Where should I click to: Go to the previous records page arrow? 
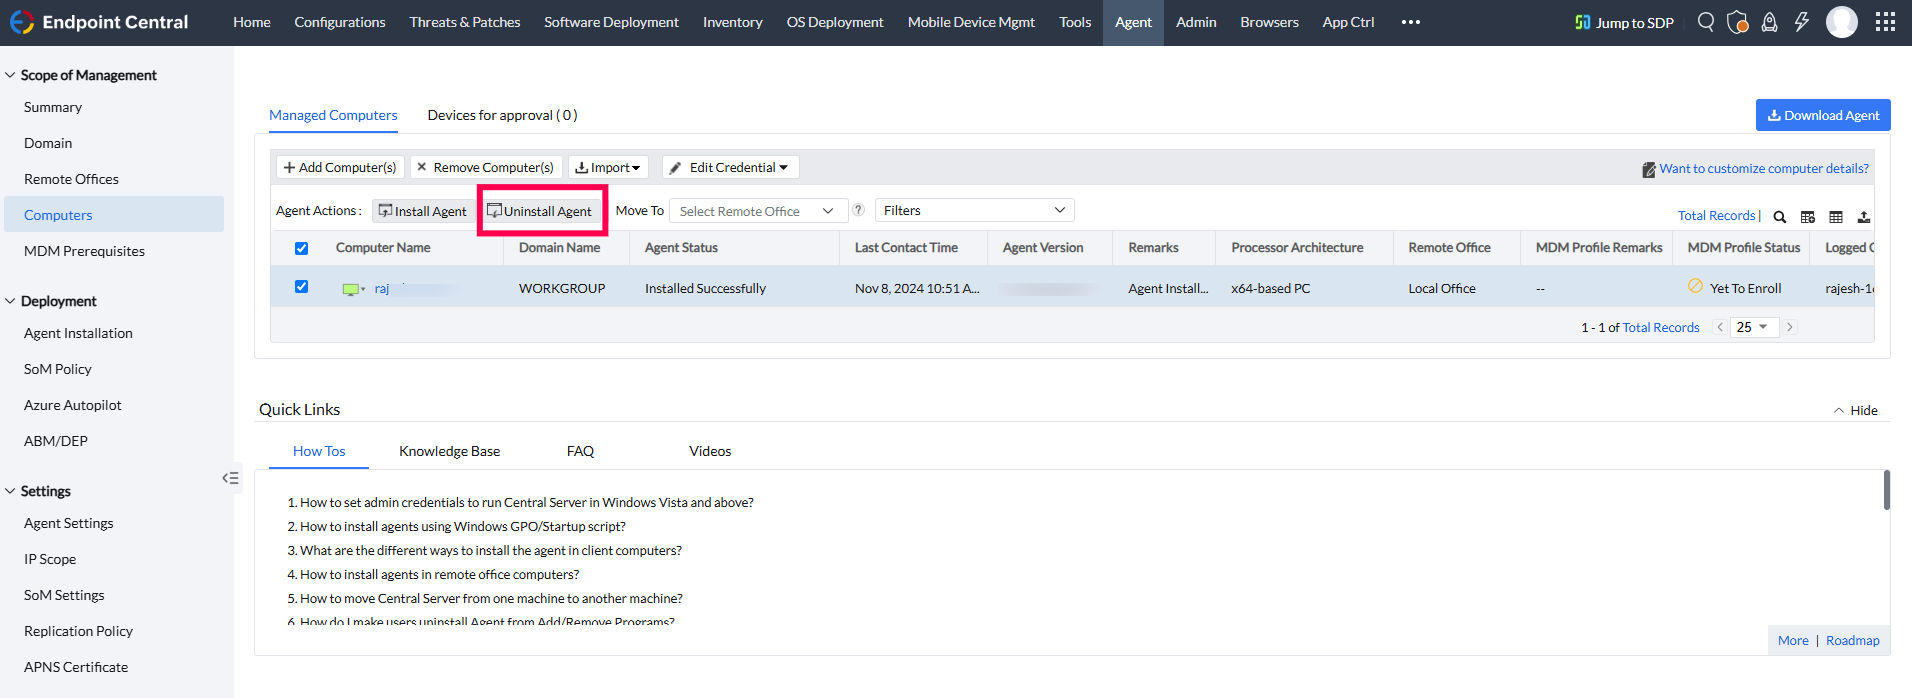1720,327
